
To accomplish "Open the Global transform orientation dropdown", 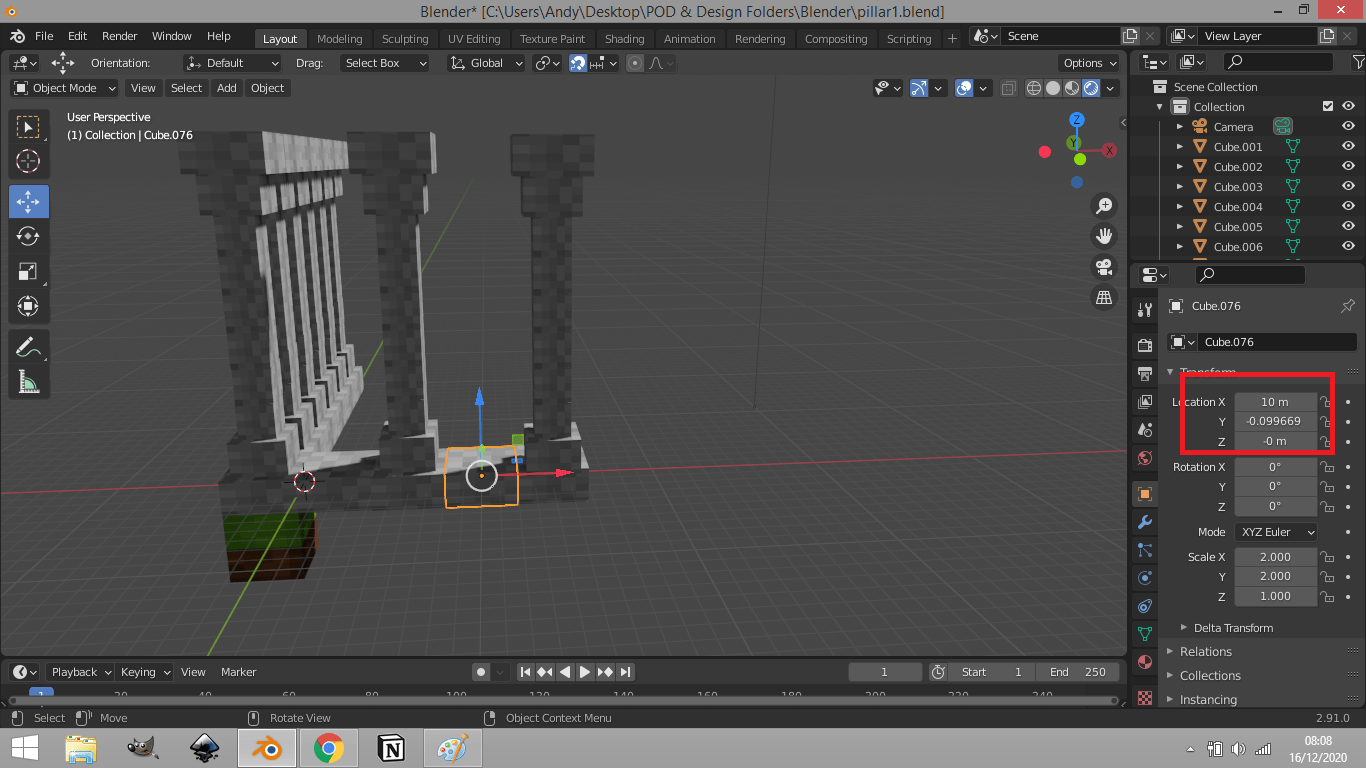I will pos(485,63).
